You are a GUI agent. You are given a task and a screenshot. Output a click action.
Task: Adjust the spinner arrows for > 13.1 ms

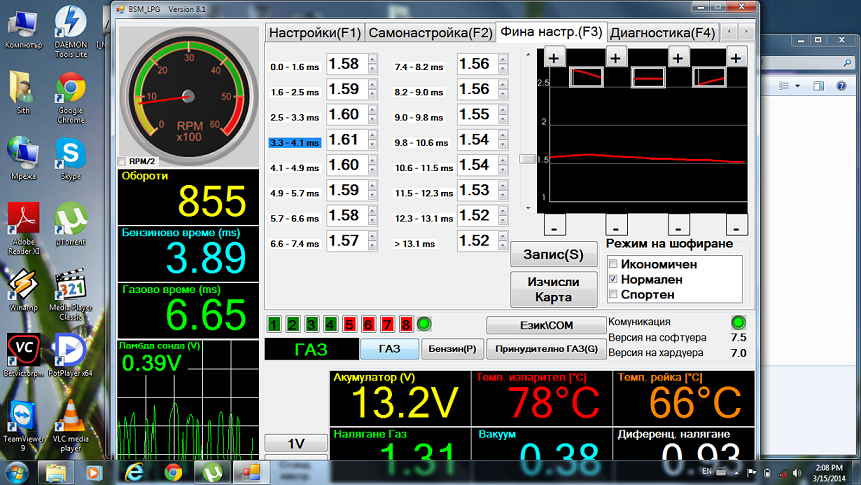click(x=502, y=241)
